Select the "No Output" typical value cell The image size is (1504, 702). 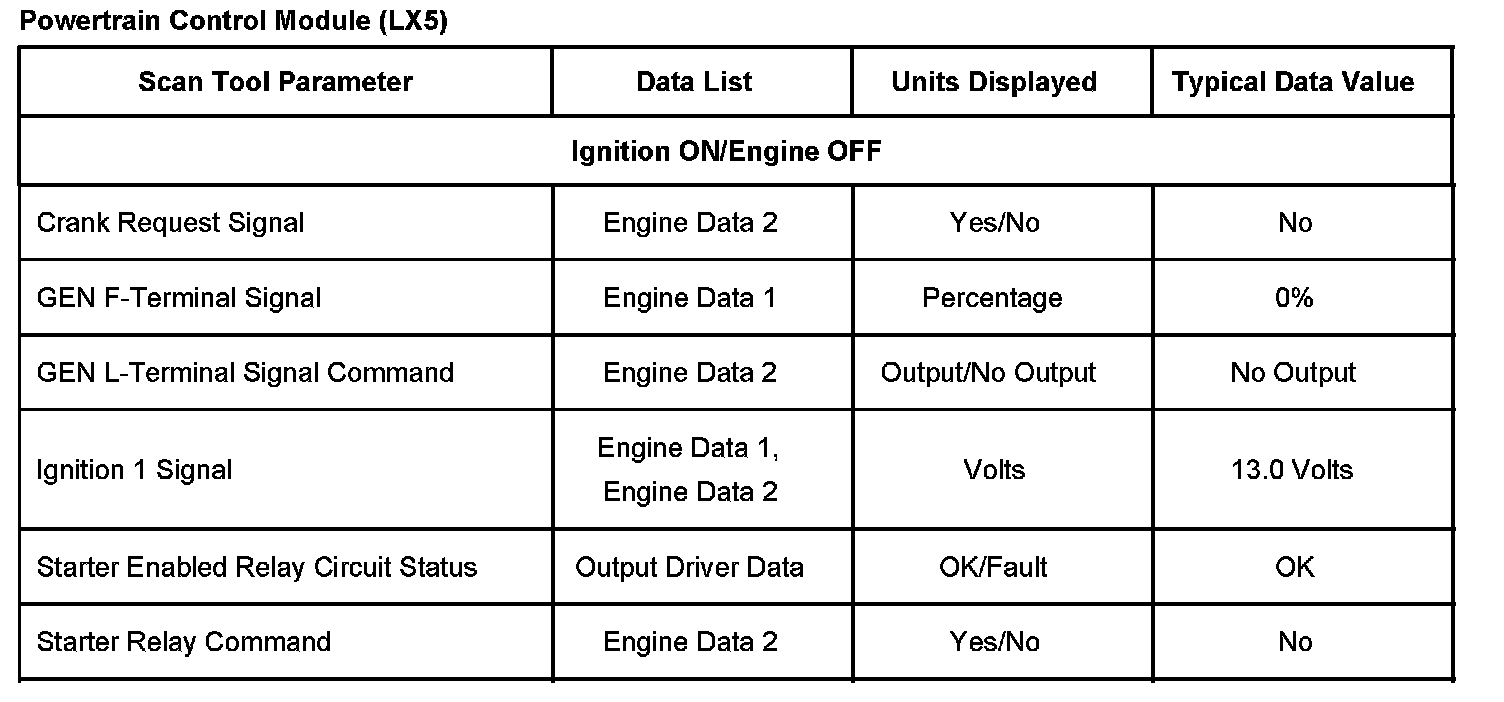click(1293, 373)
